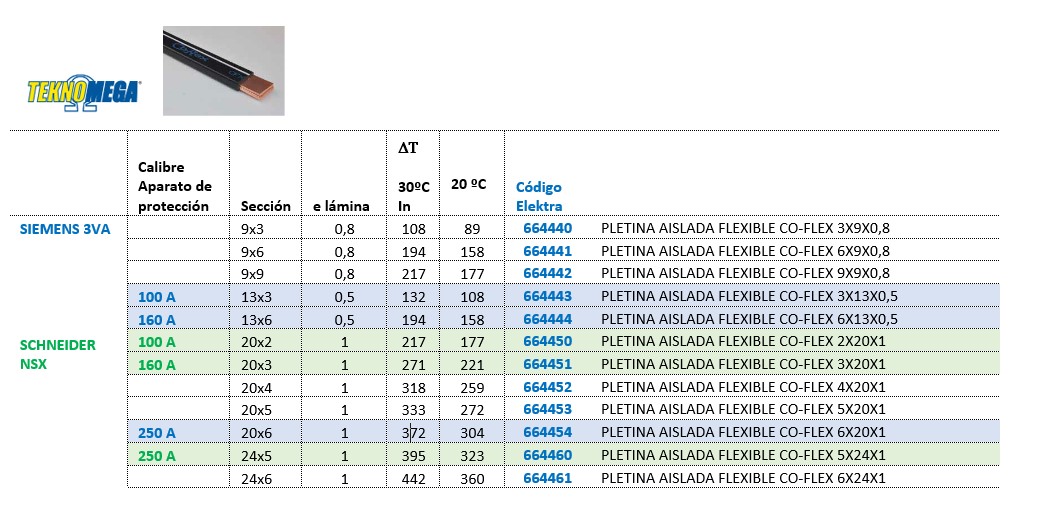Click the ΔT 30ºC In header
The width and height of the screenshot is (1048, 514).
point(414,177)
